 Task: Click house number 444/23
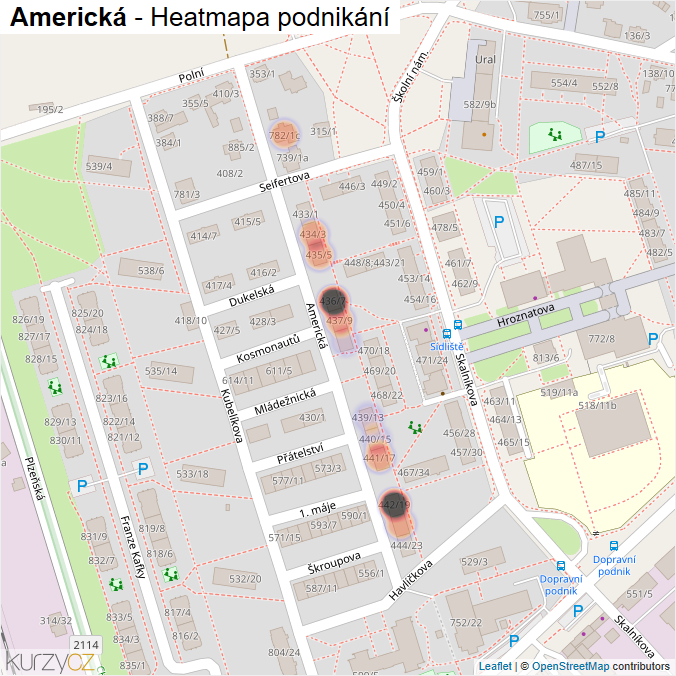pos(407,545)
